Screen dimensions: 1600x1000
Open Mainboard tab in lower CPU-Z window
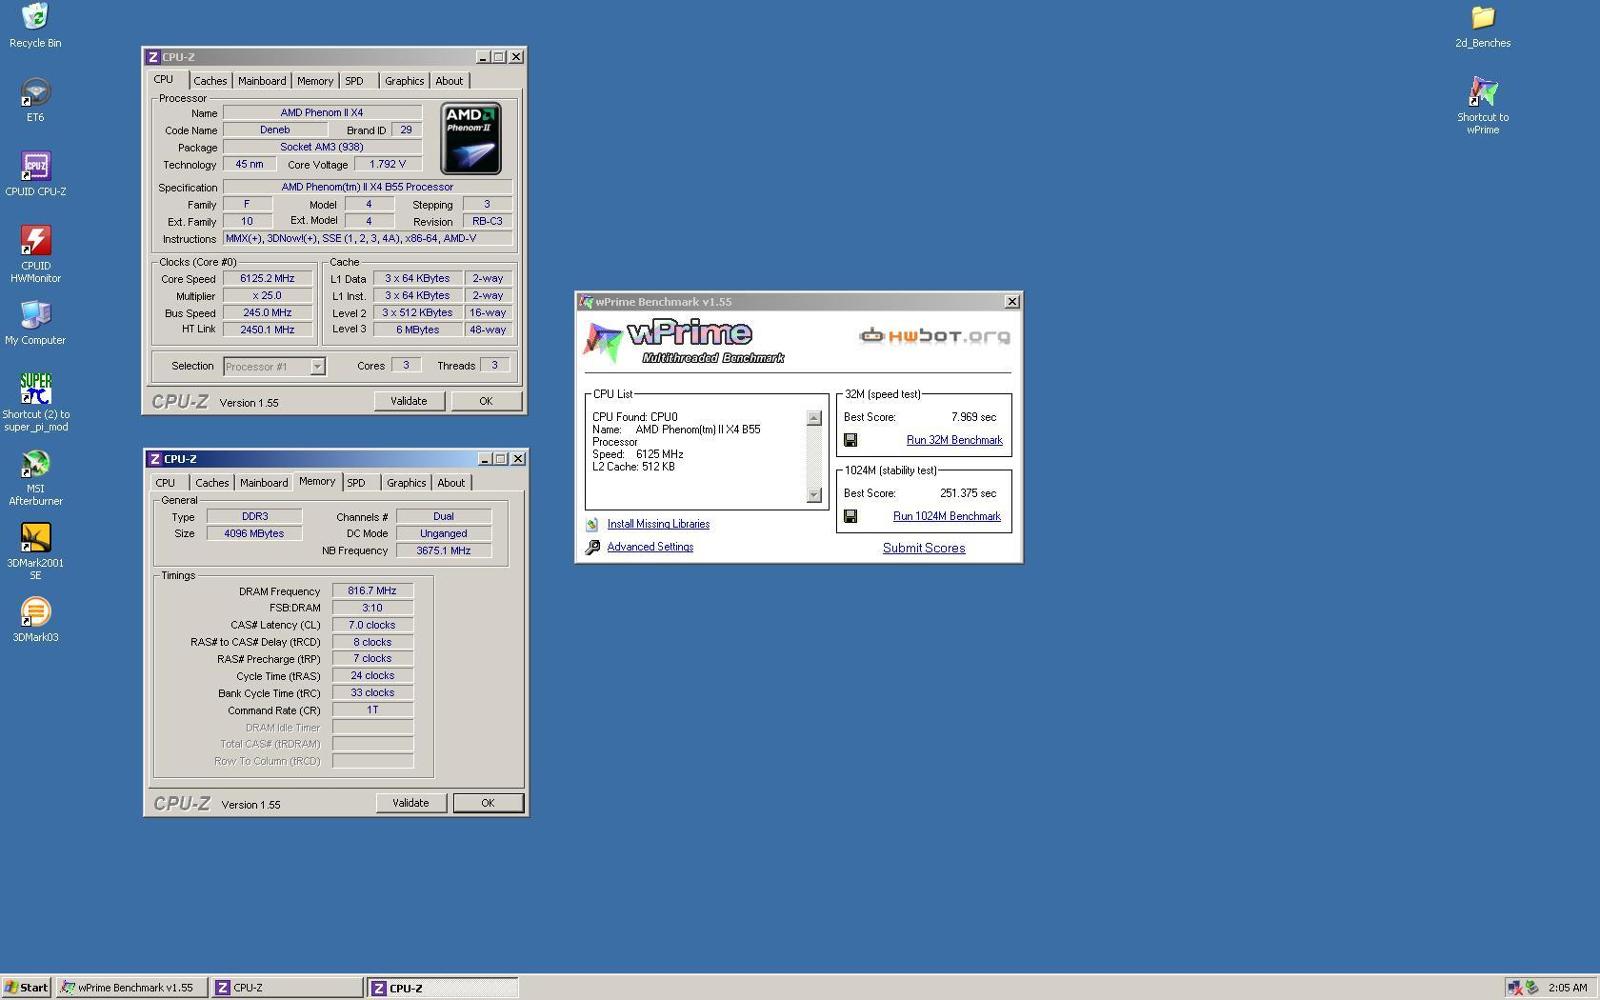264,483
